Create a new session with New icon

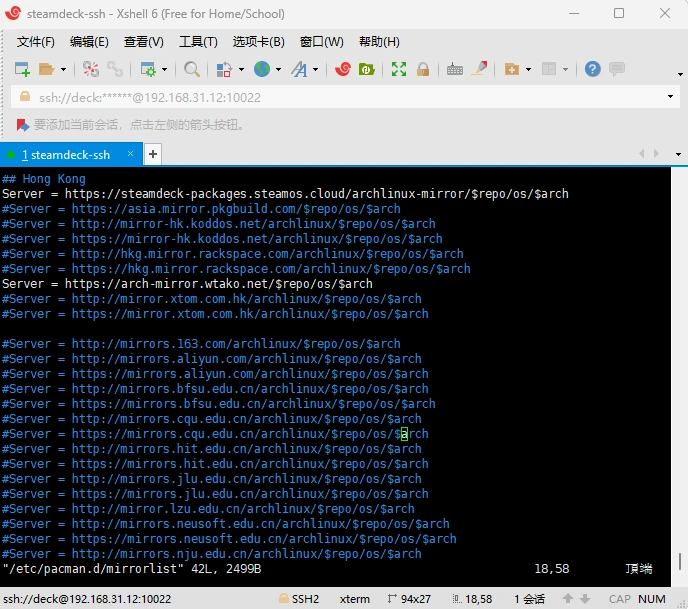tap(22, 69)
